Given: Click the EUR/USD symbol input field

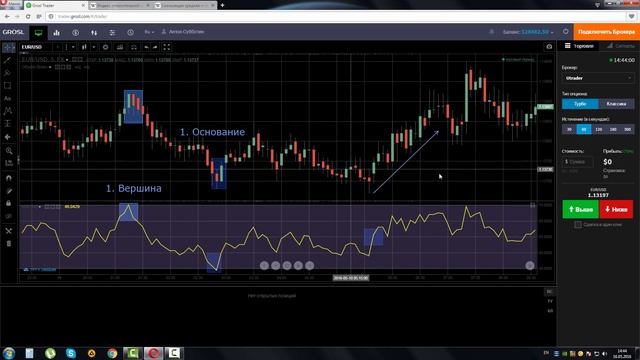Looking at the screenshot, I should [x=37, y=47].
